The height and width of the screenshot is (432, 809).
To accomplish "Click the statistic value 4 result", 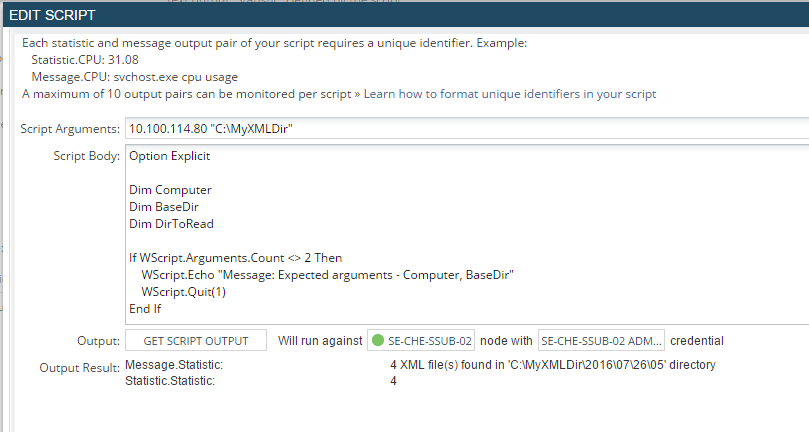I will (394, 381).
